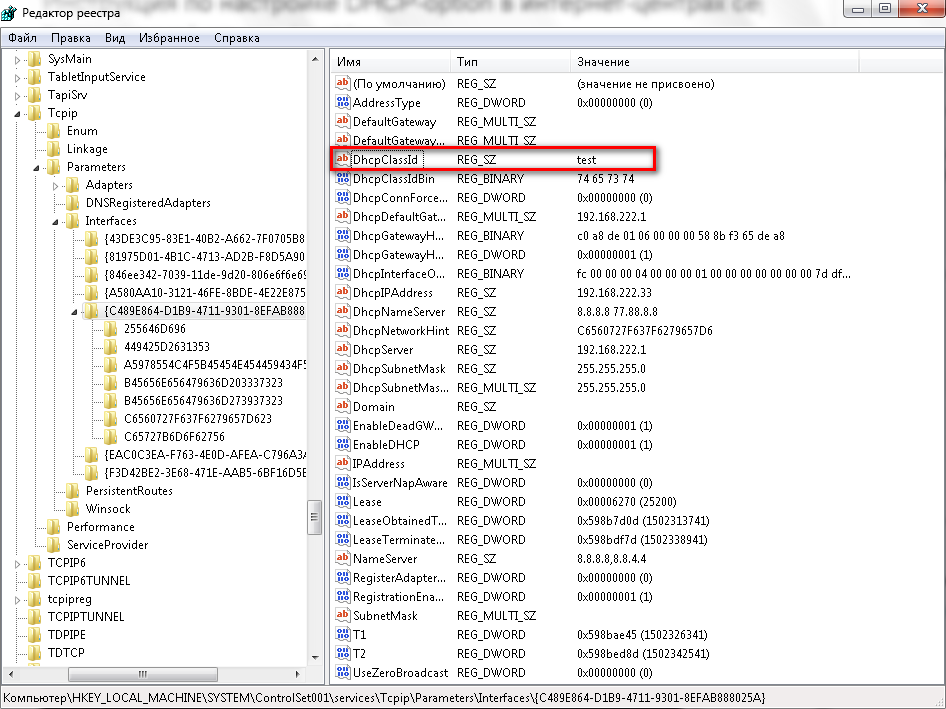The width and height of the screenshot is (946, 709).
Task: Click the PersistentRoutes folder icon
Action: [x=73, y=491]
